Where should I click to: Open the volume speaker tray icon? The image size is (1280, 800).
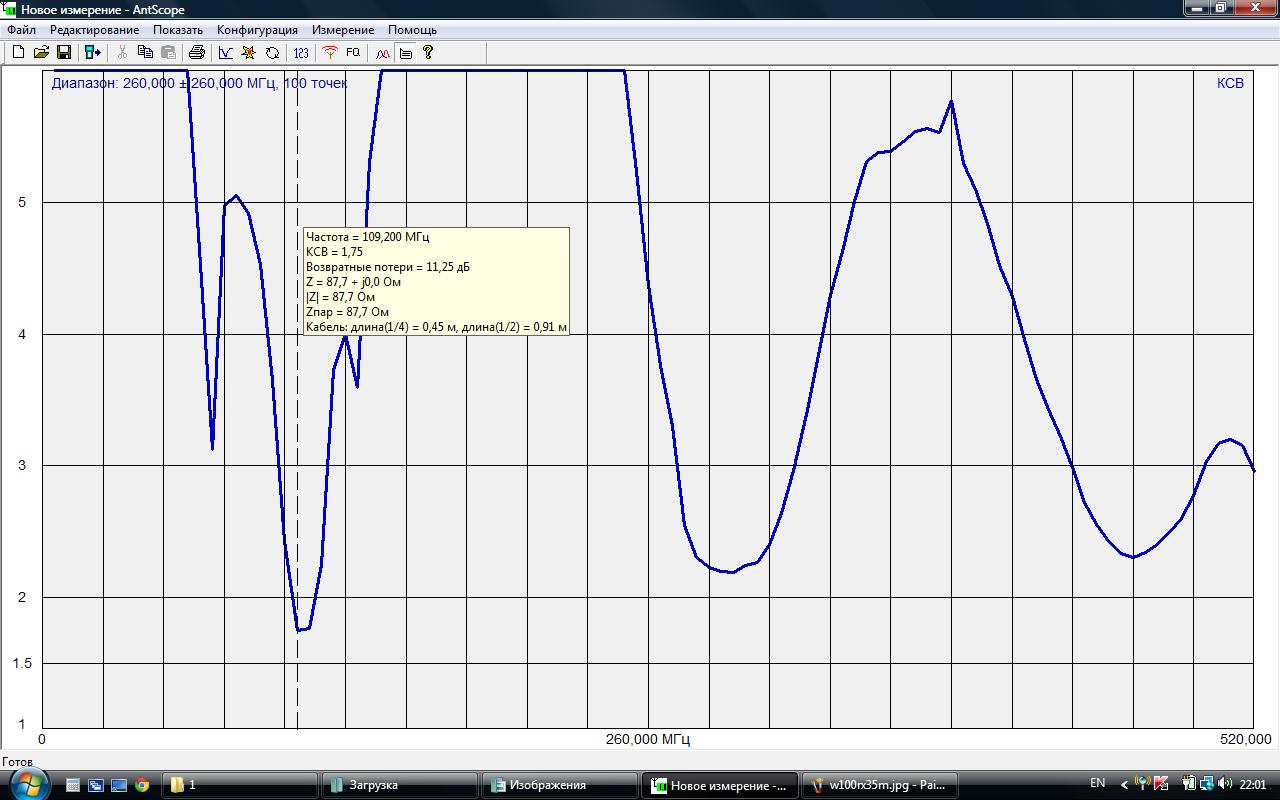[x=1226, y=784]
